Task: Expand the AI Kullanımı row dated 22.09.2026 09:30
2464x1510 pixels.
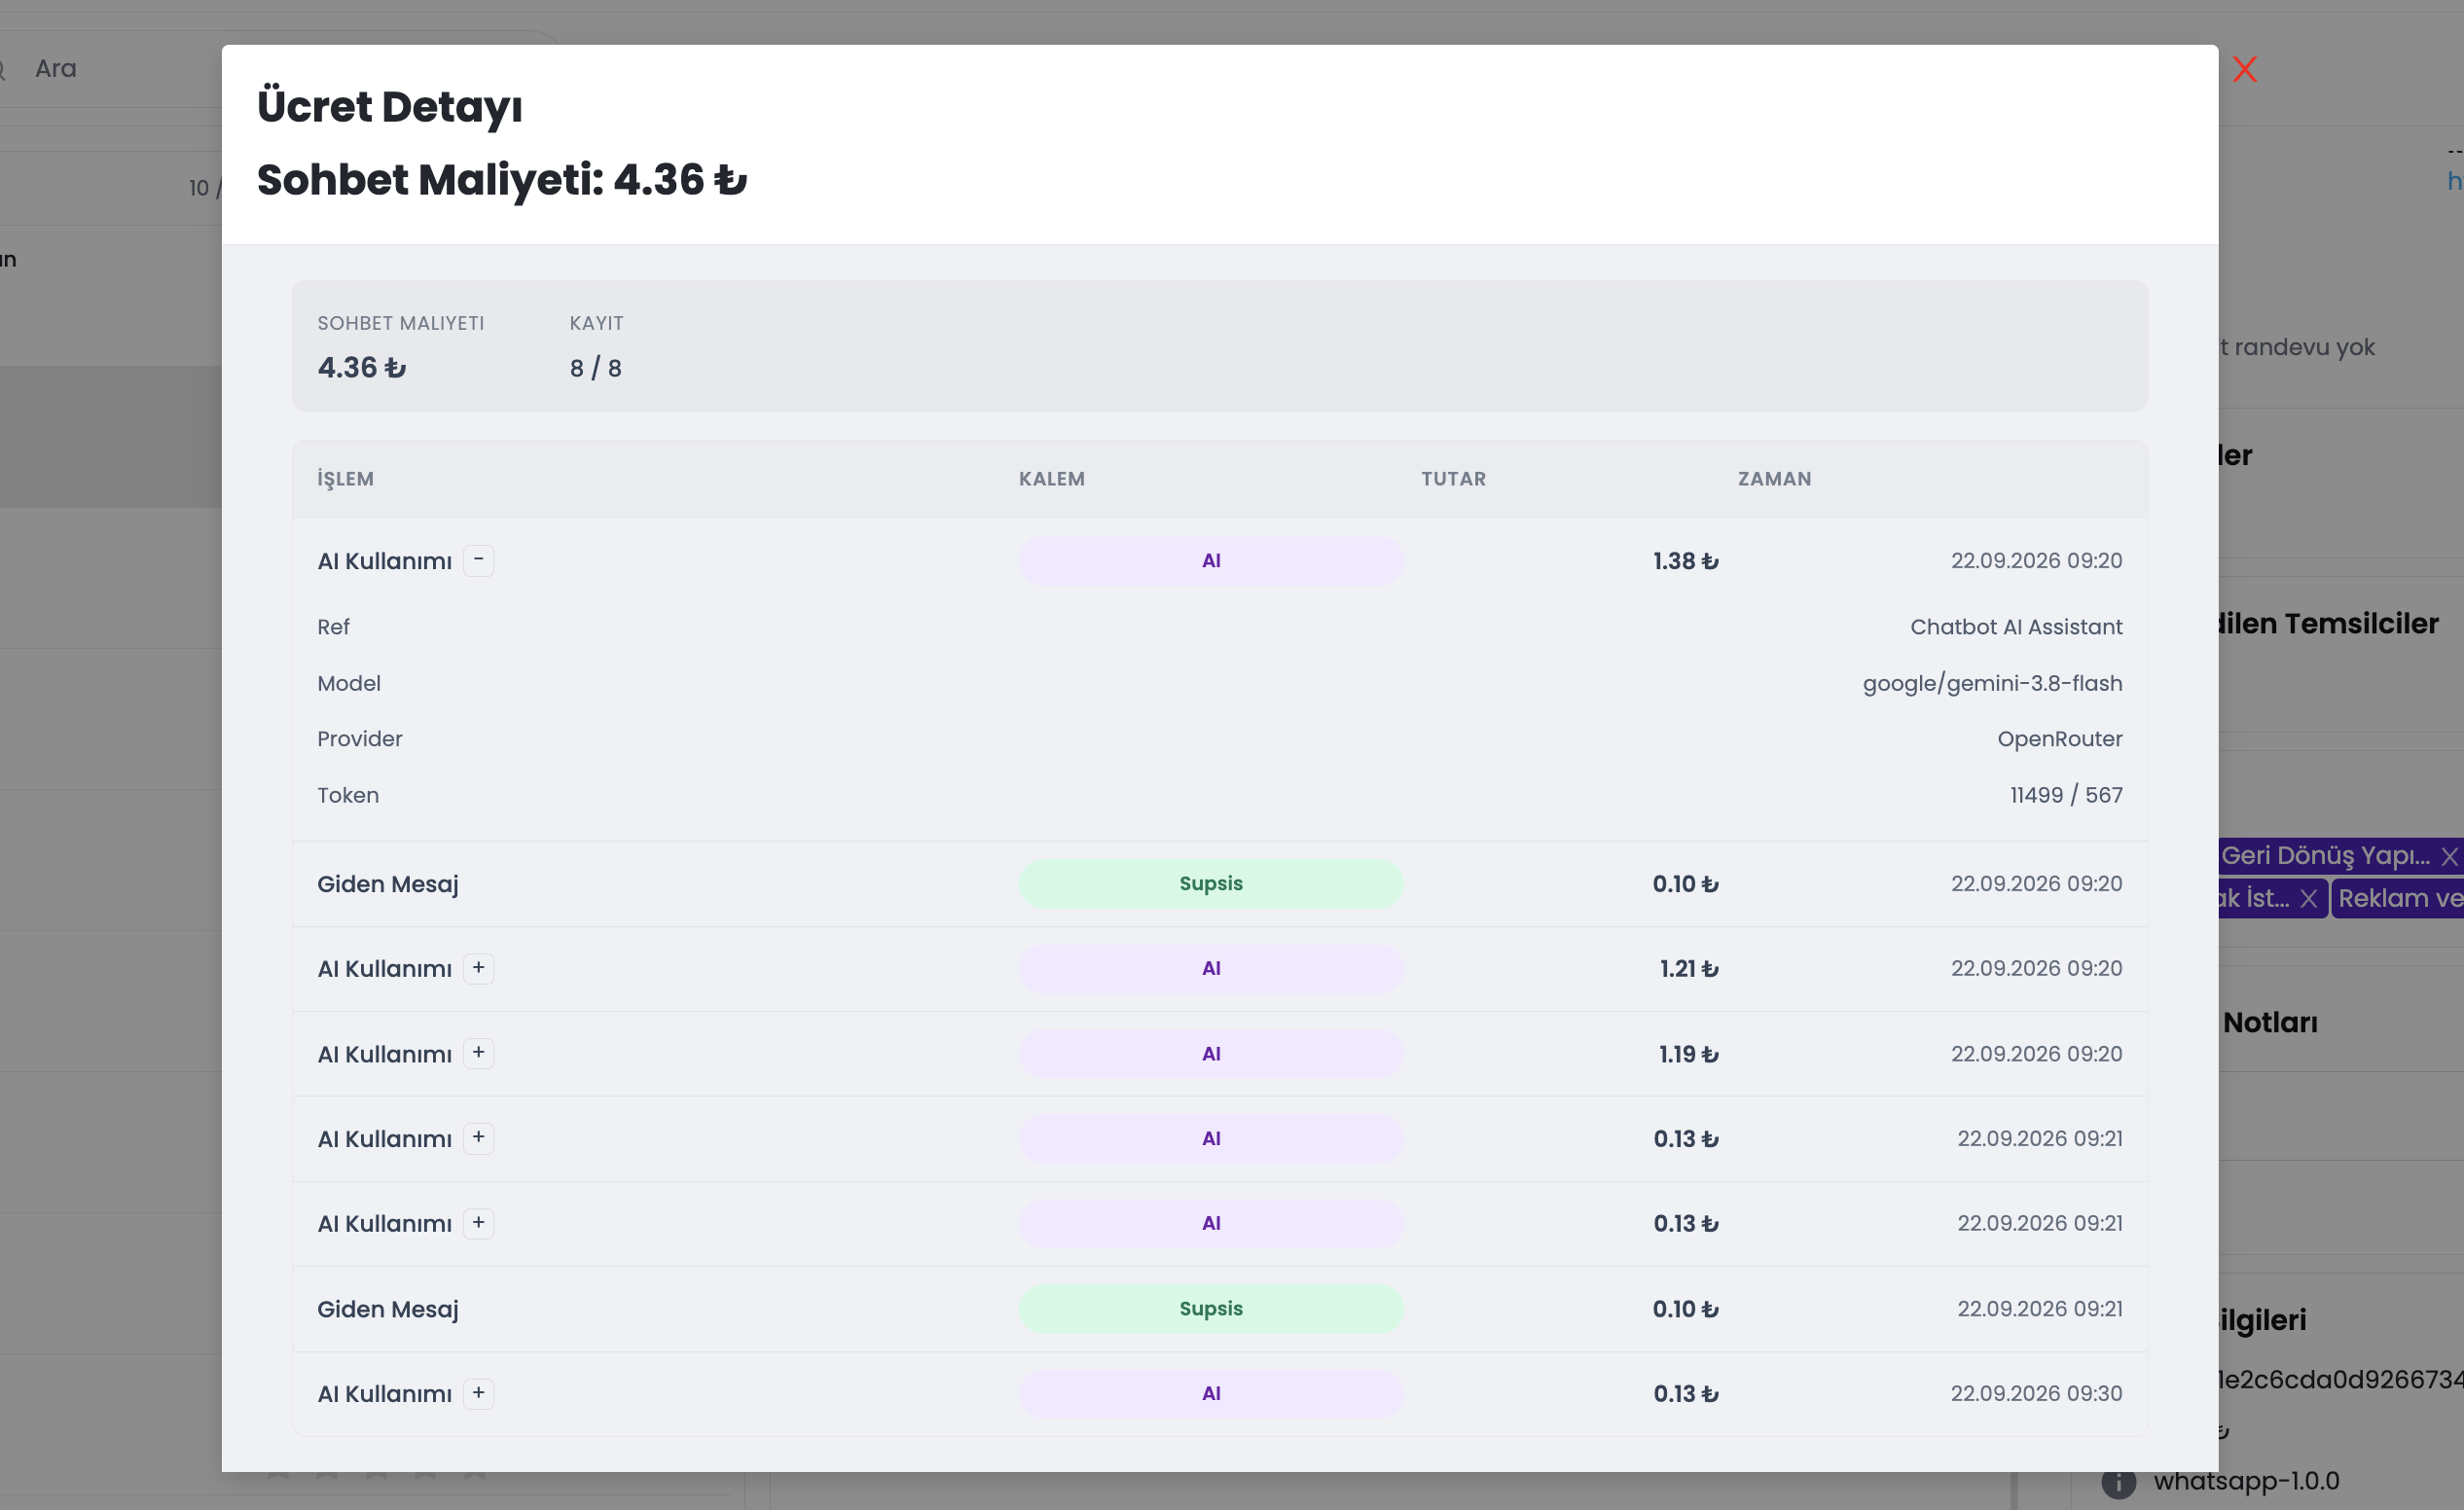Action: point(479,1393)
